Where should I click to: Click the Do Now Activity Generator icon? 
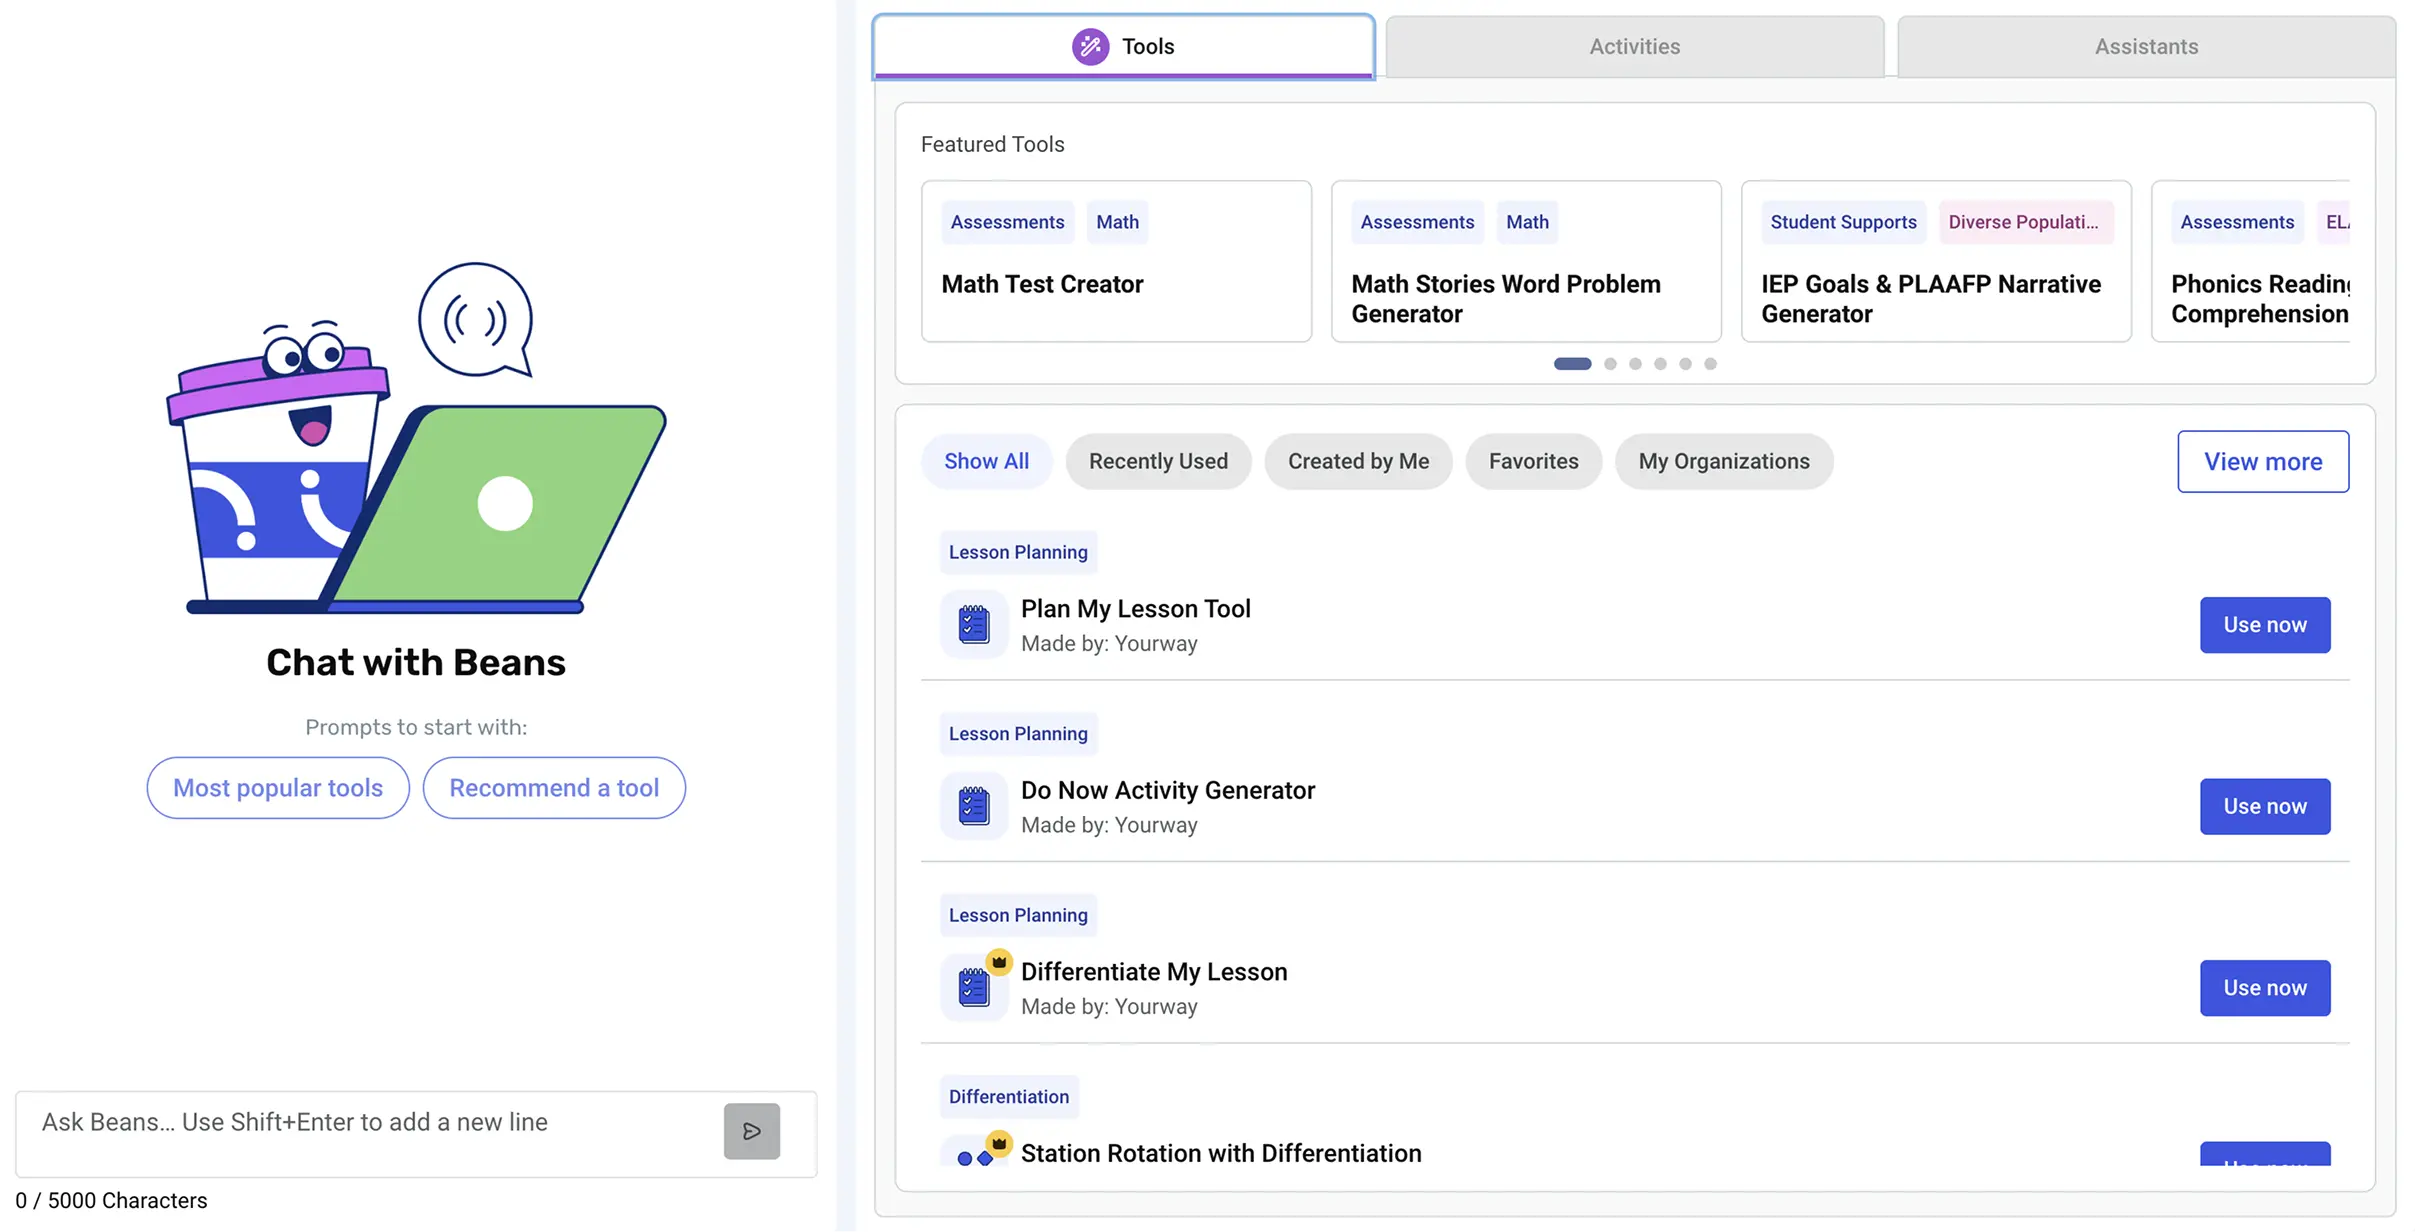point(973,806)
